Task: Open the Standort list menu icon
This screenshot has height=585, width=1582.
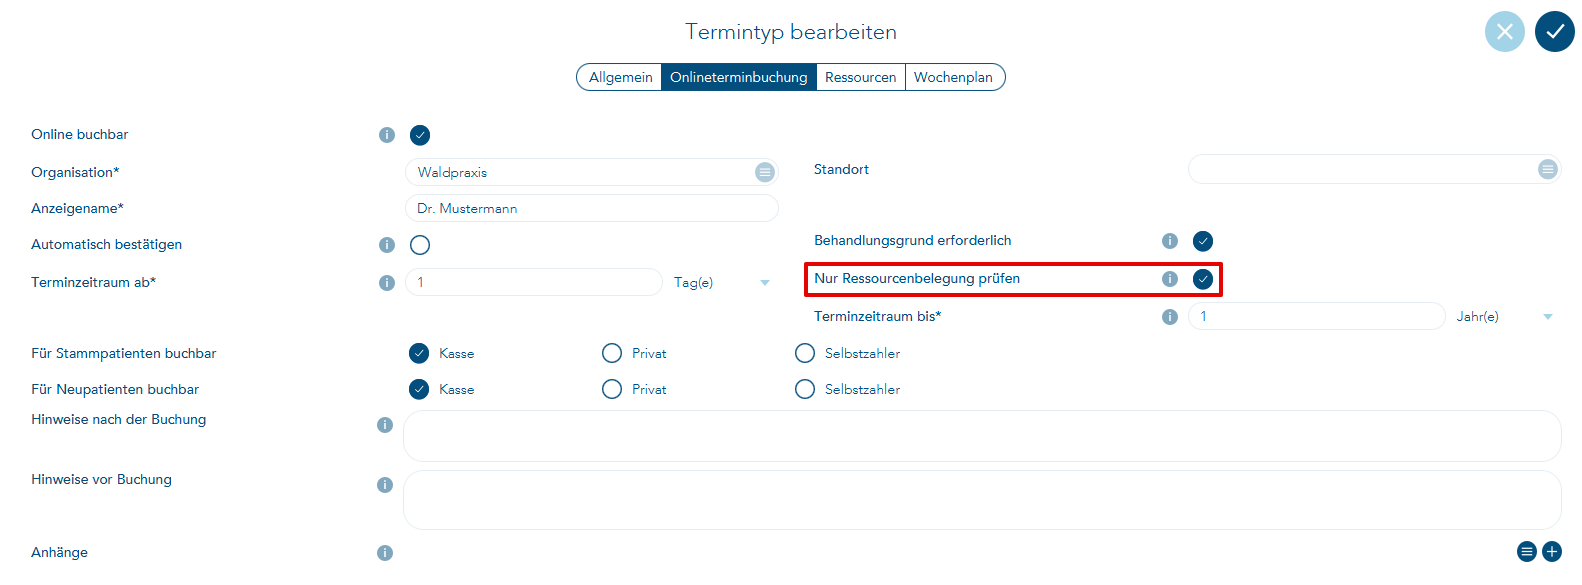Action: click(1547, 169)
